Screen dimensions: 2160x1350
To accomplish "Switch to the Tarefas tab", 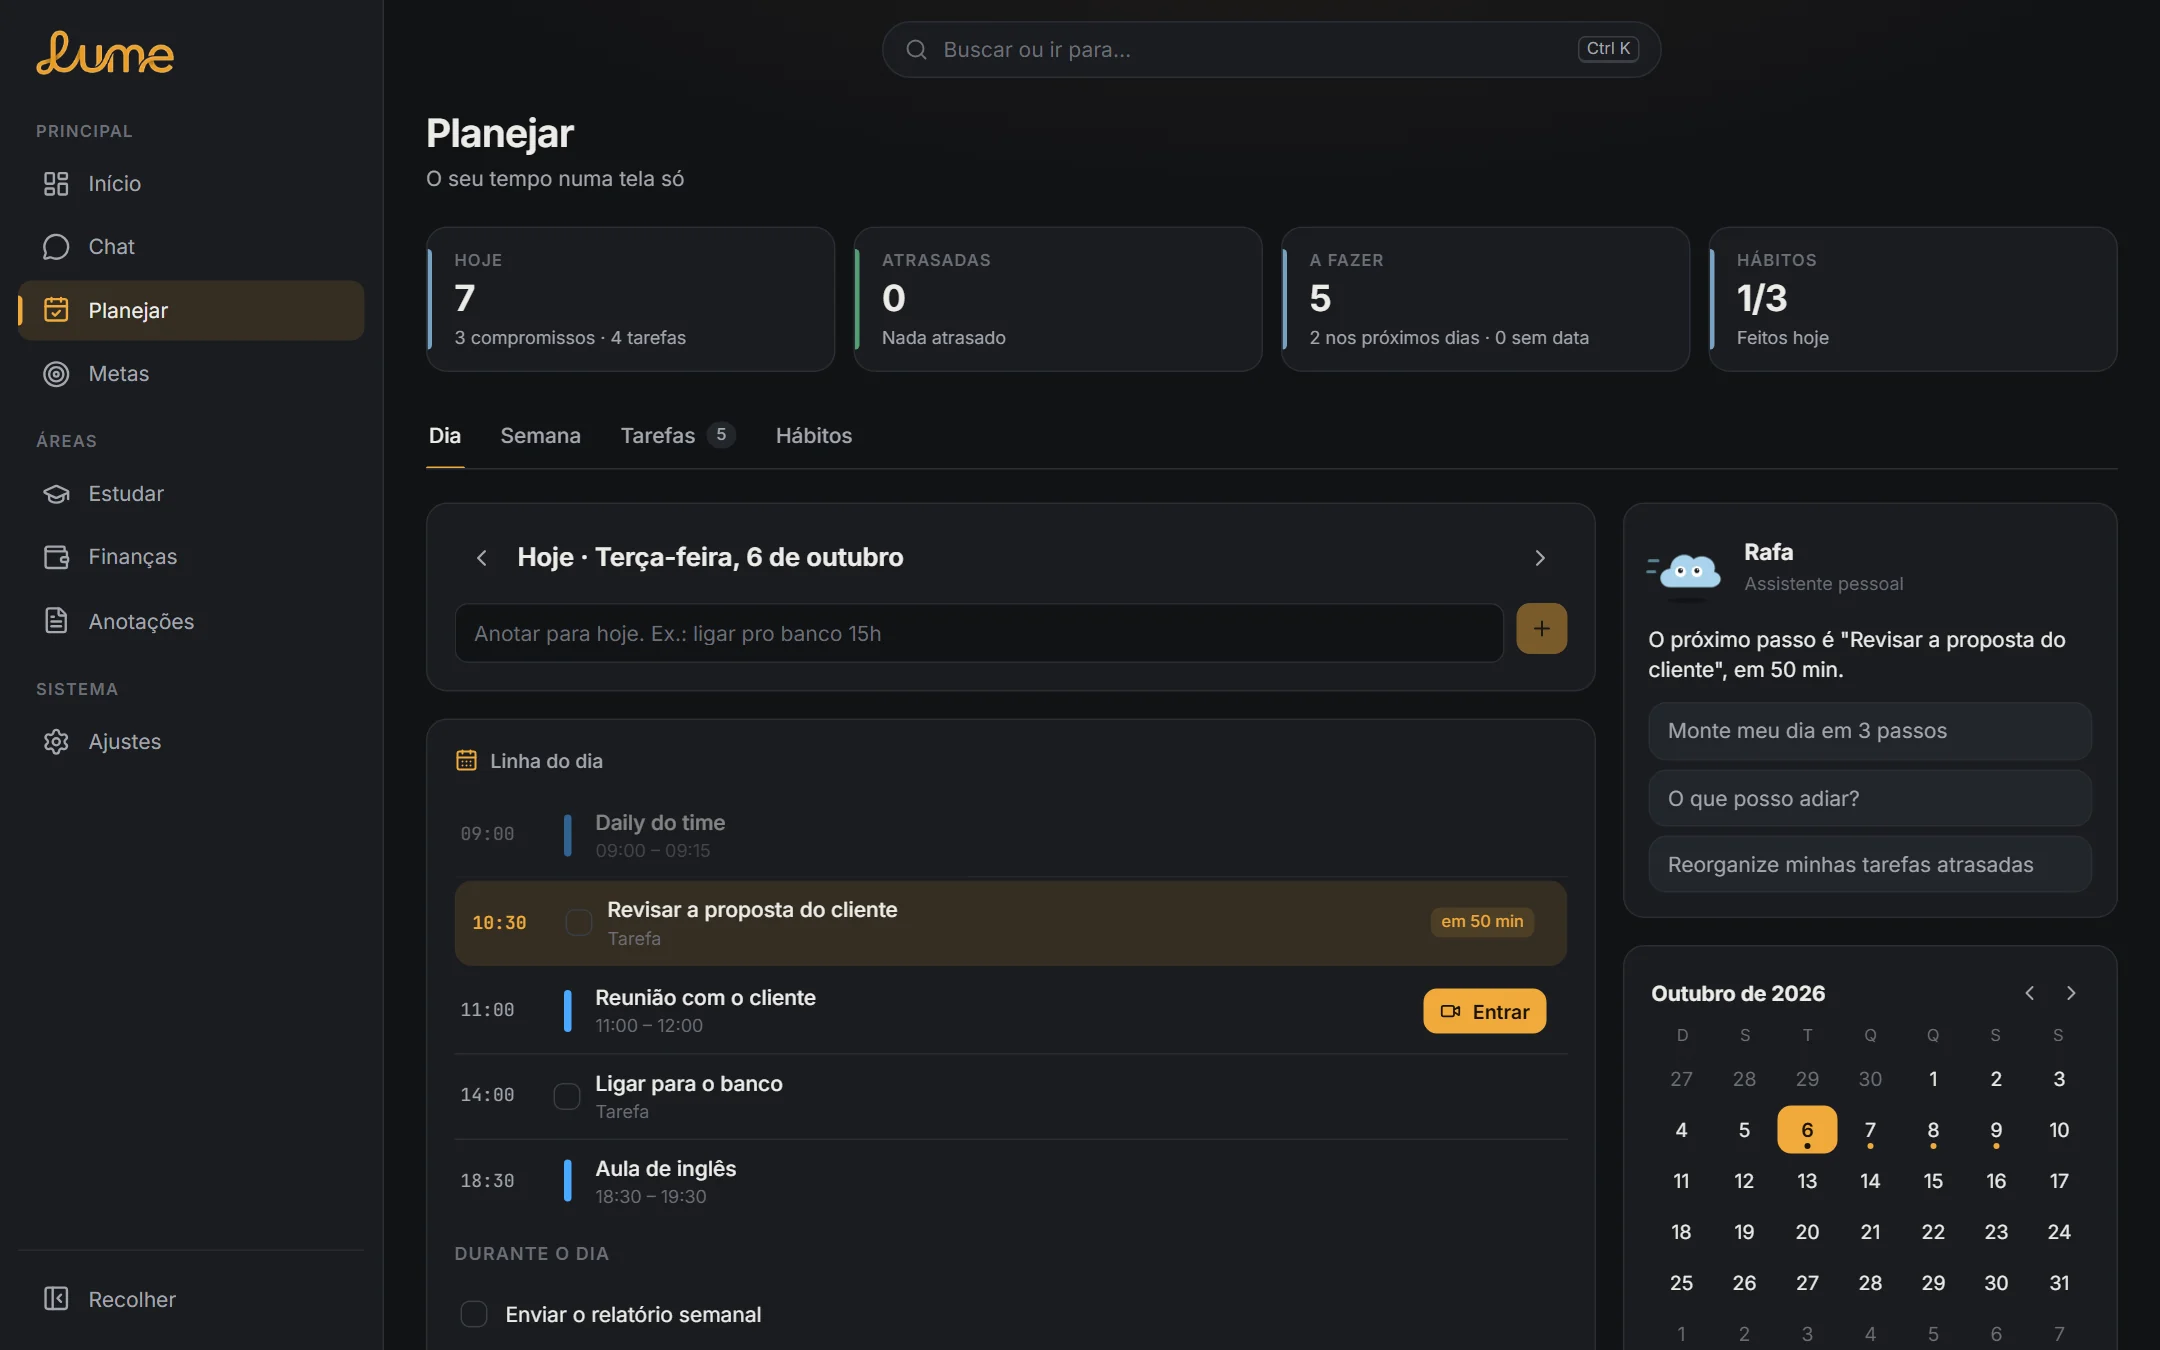I will 677,436.
